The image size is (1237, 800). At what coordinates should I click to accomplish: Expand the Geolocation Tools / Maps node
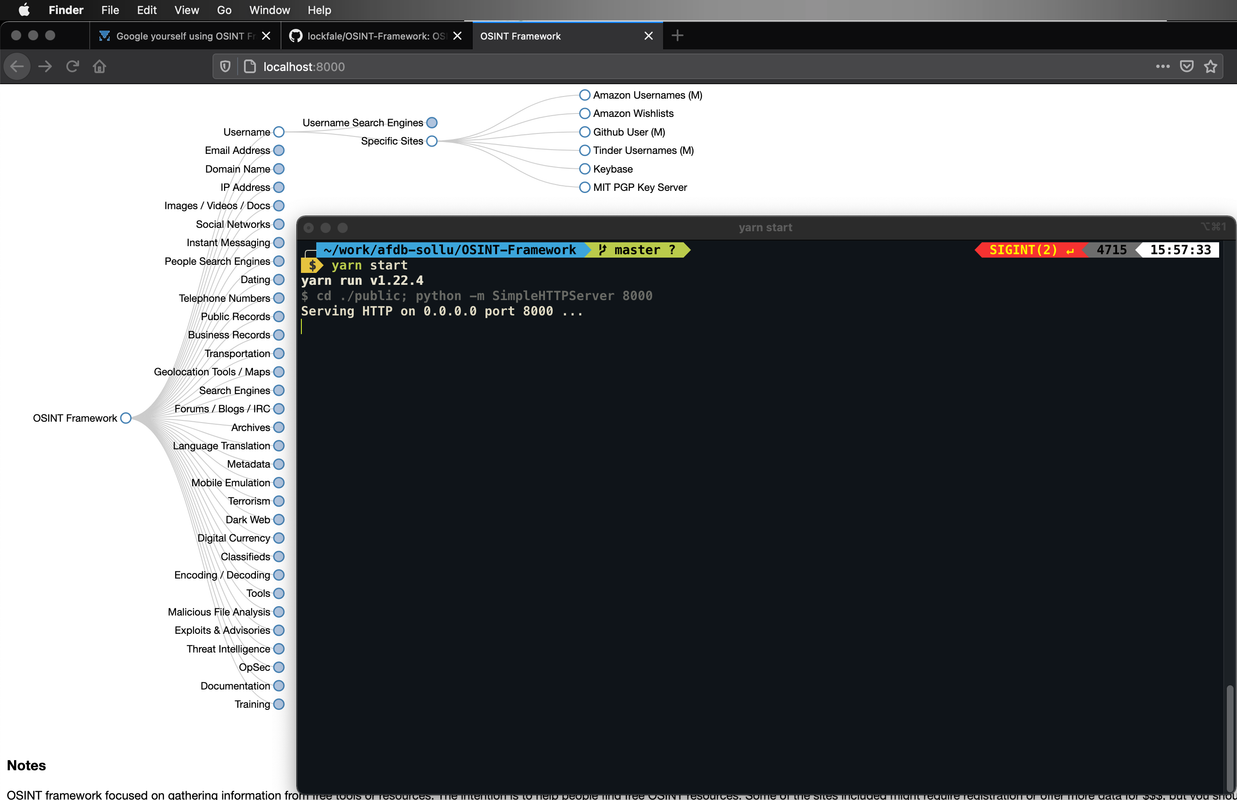[279, 372]
